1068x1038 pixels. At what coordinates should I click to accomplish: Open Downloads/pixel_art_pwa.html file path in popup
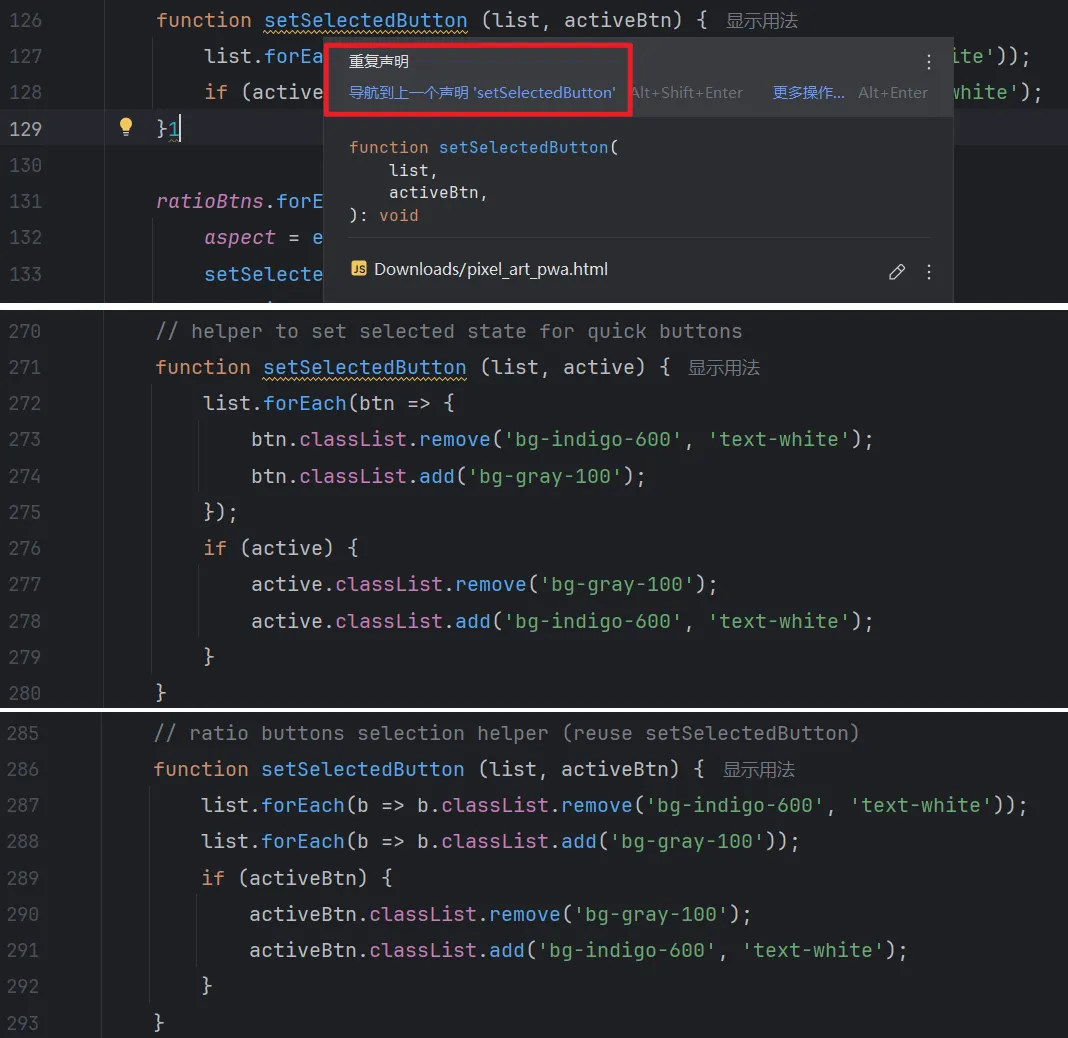(x=490, y=269)
